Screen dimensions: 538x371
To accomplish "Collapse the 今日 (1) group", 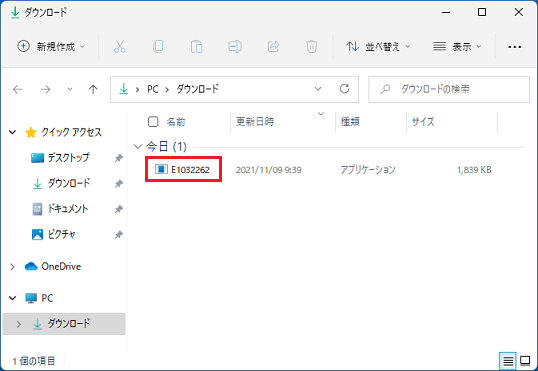I will (x=138, y=147).
